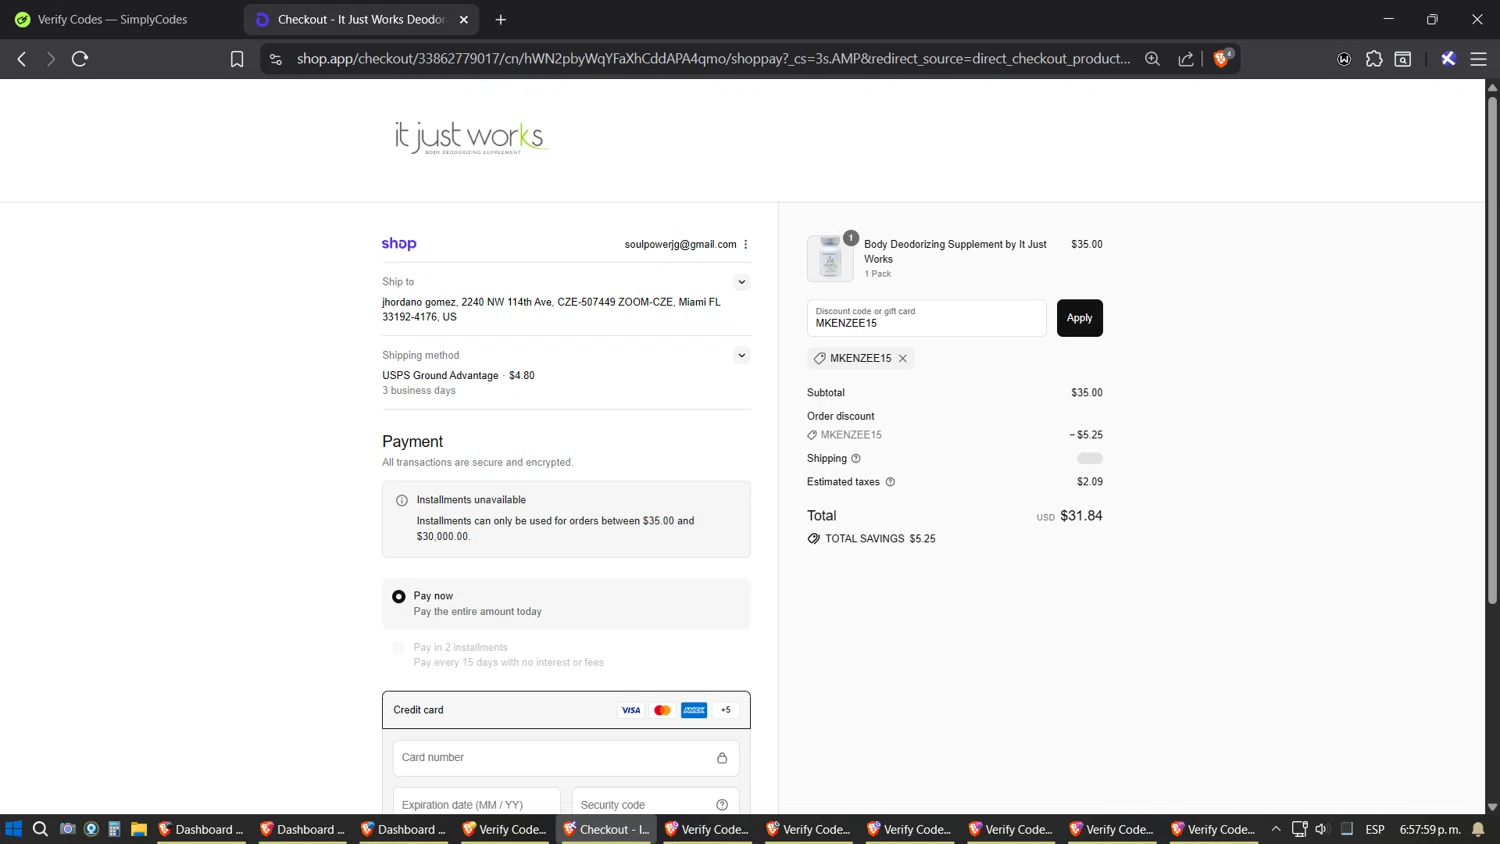This screenshot has width=1500, height=844.
Task: Expand the Shipping method section
Action: tap(742, 355)
